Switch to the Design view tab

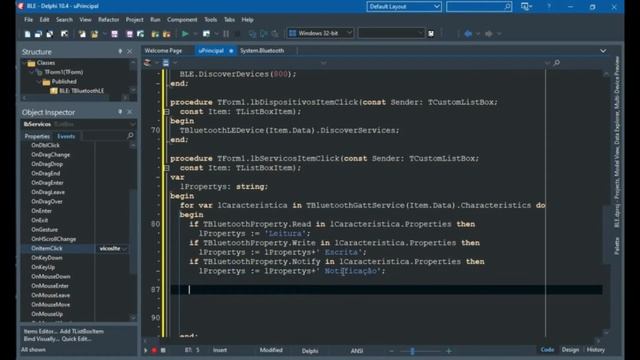570,350
